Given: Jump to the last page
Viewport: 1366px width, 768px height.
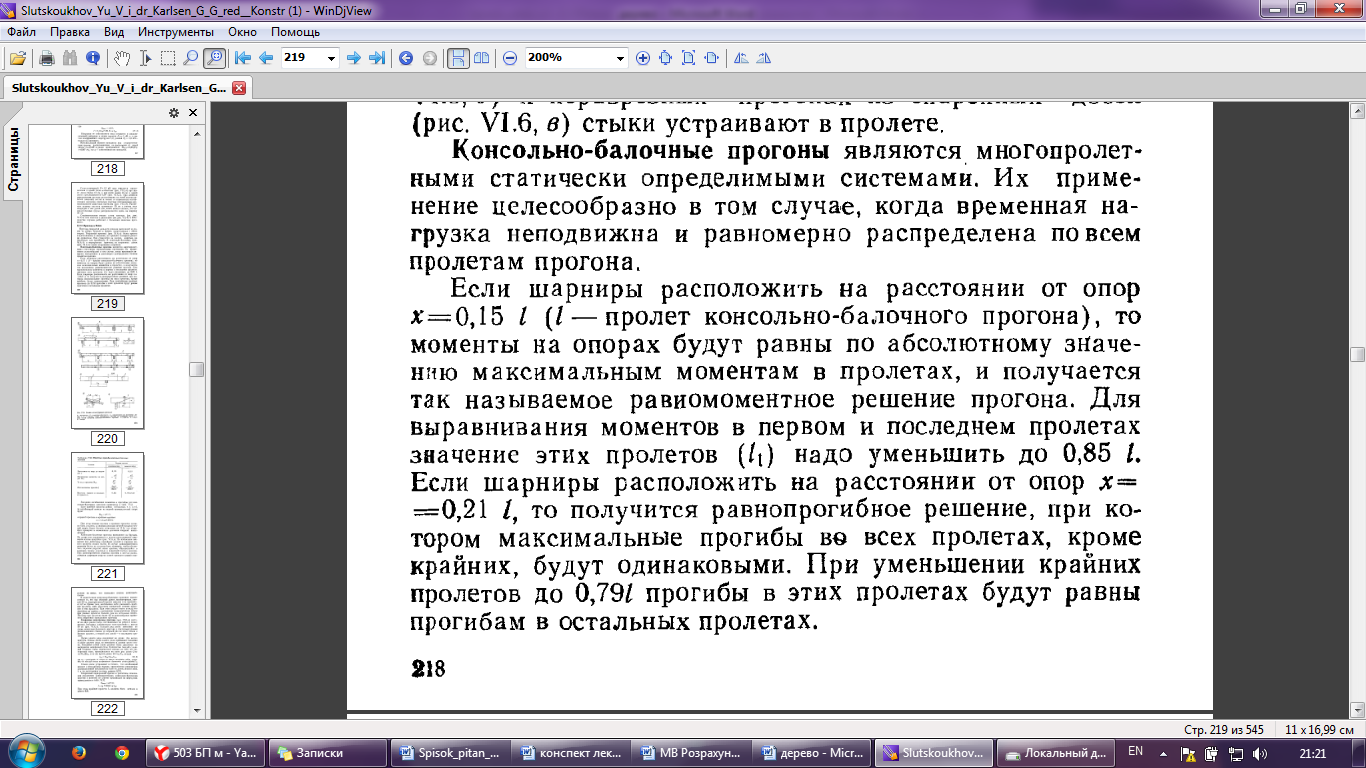Looking at the screenshot, I should (x=377, y=58).
